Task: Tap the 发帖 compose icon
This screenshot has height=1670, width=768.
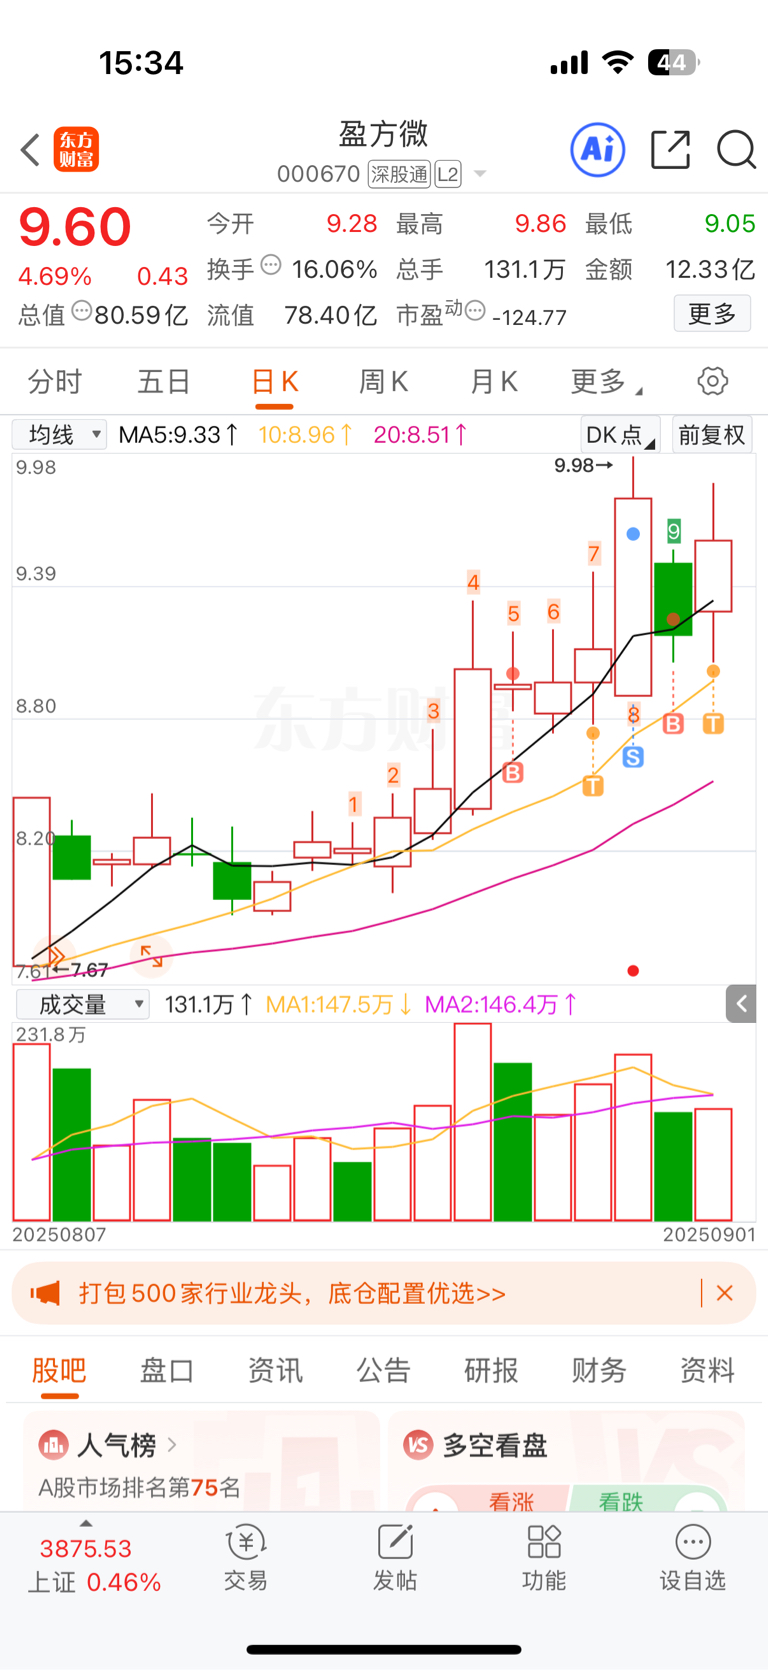Action: [x=395, y=1542]
